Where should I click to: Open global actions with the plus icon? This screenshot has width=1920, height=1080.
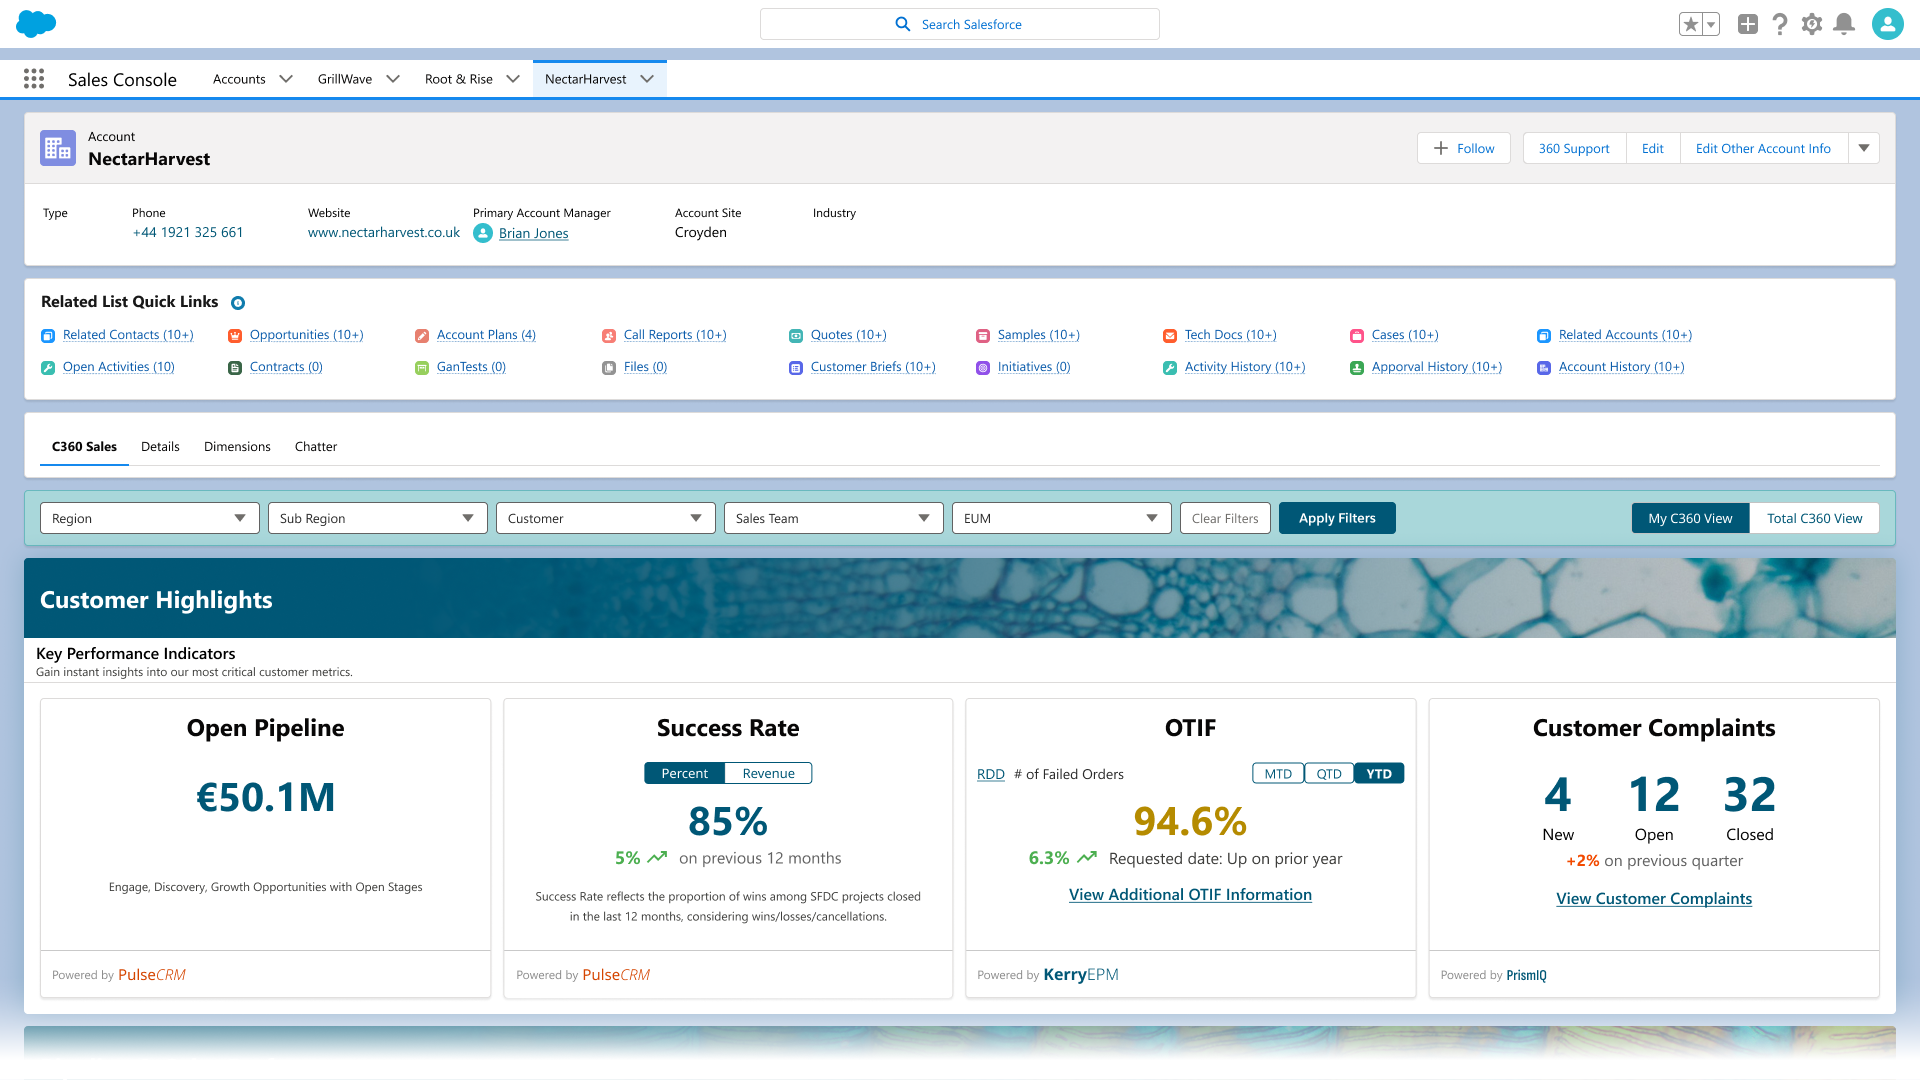[x=1747, y=24]
